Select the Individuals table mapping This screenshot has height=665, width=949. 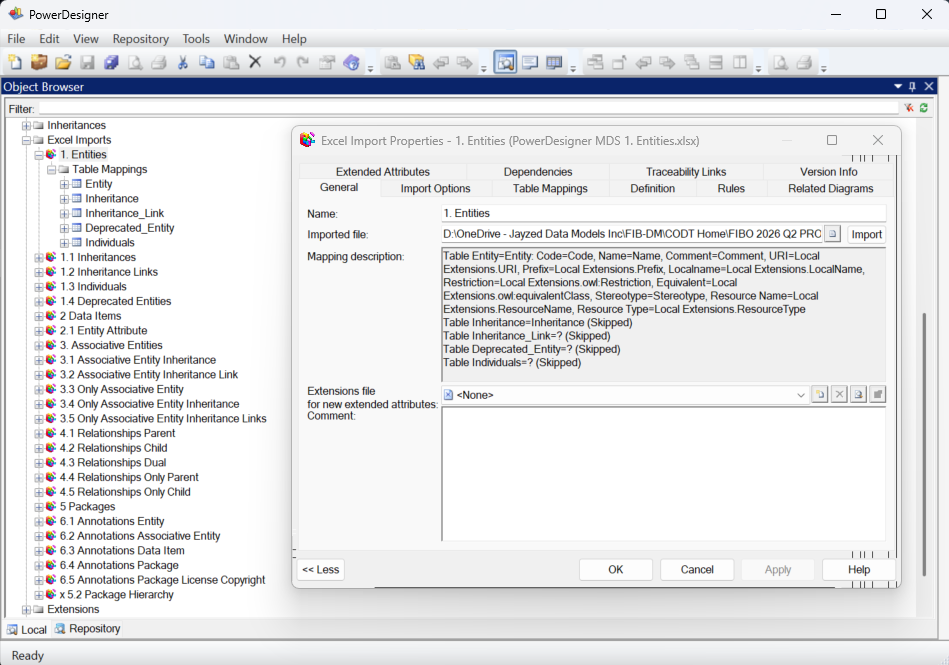pyautogui.click(x=110, y=242)
